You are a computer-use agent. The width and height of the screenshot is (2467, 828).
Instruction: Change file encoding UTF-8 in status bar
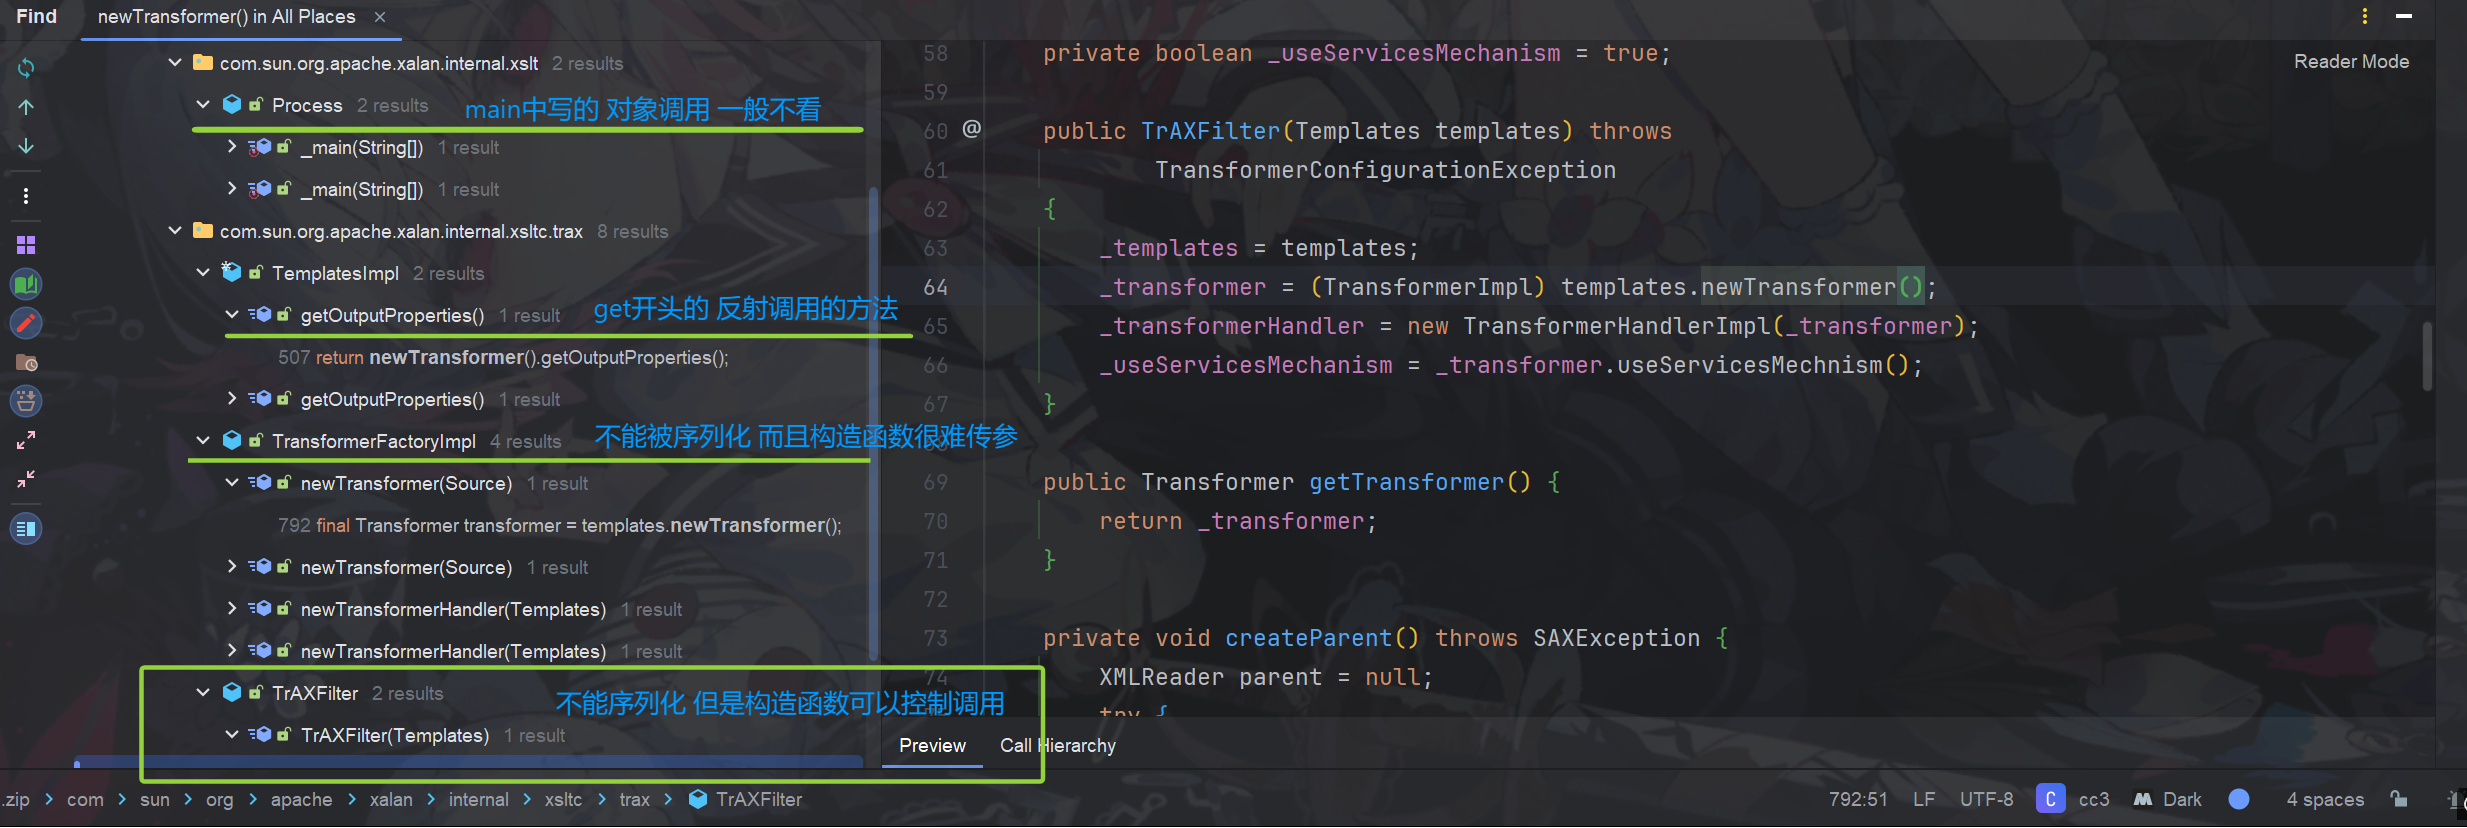[1986, 799]
